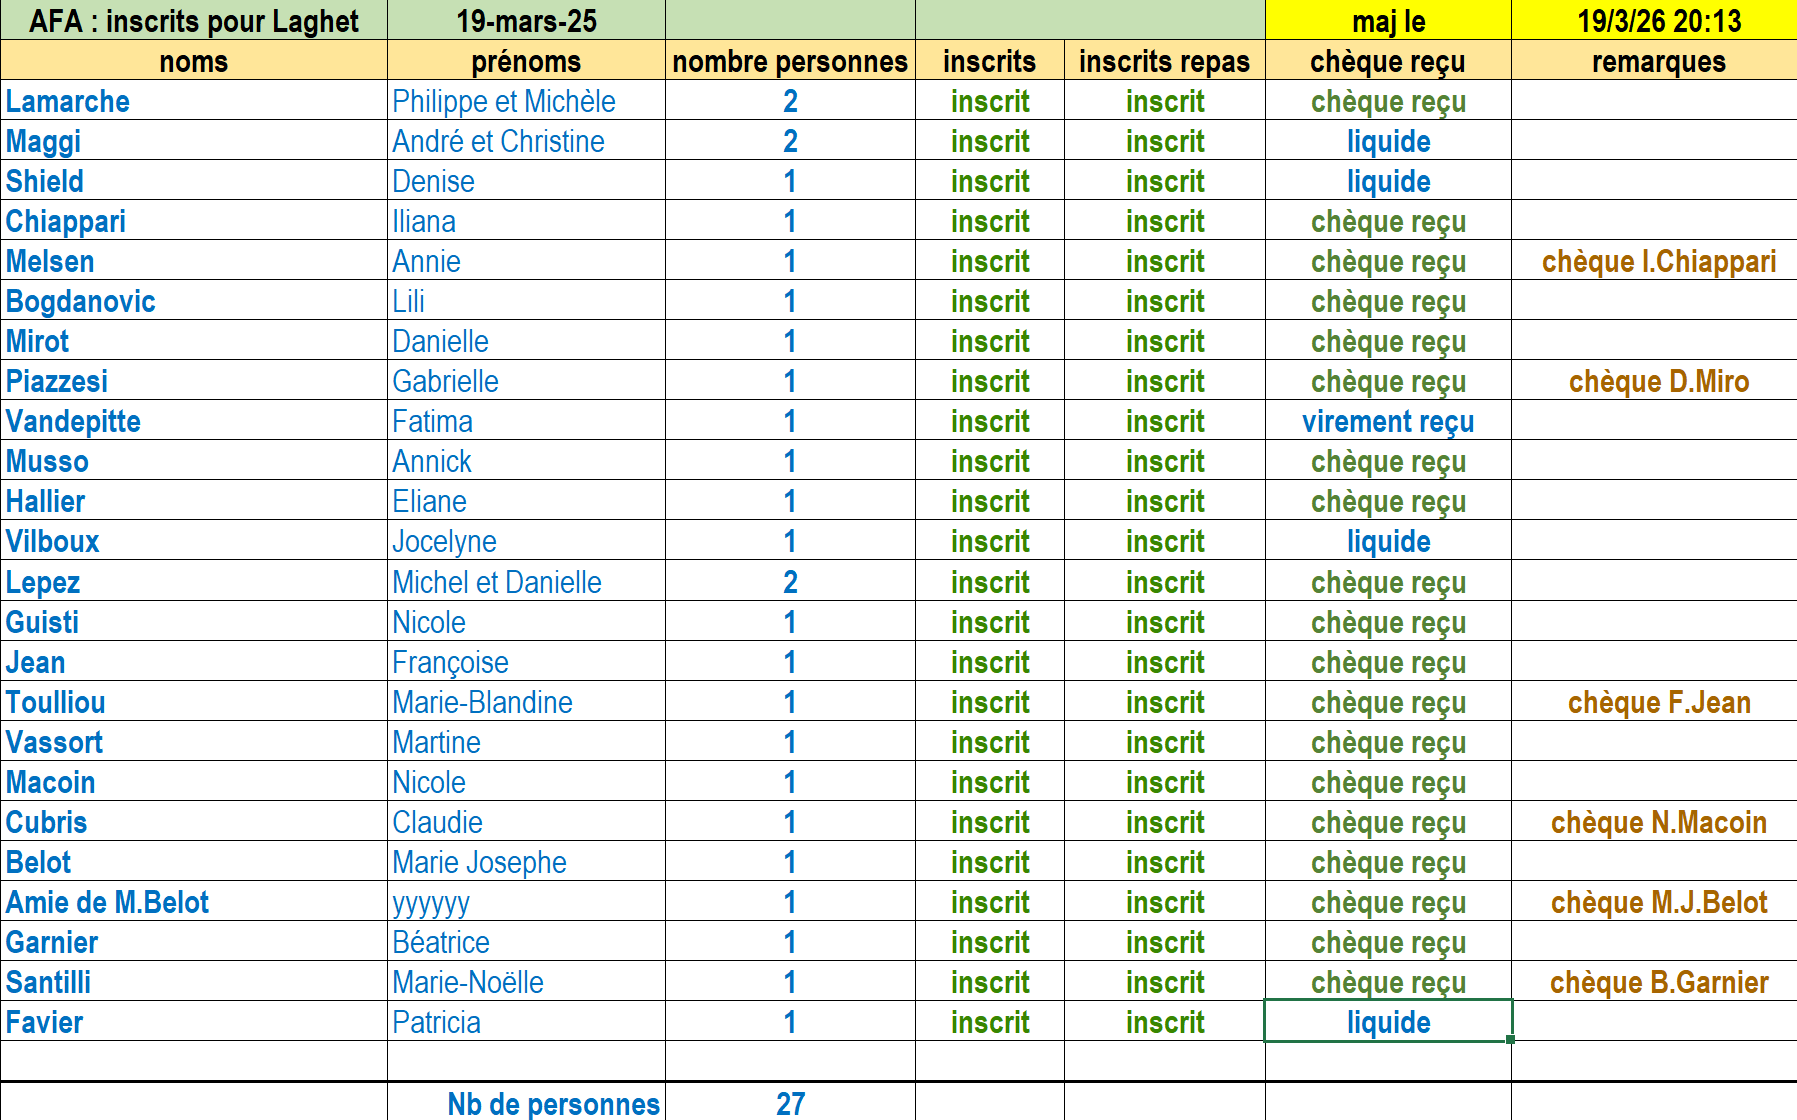Screen dimensions: 1797x1120
Task: Select the 'noms' column header cell
Action: [193, 61]
